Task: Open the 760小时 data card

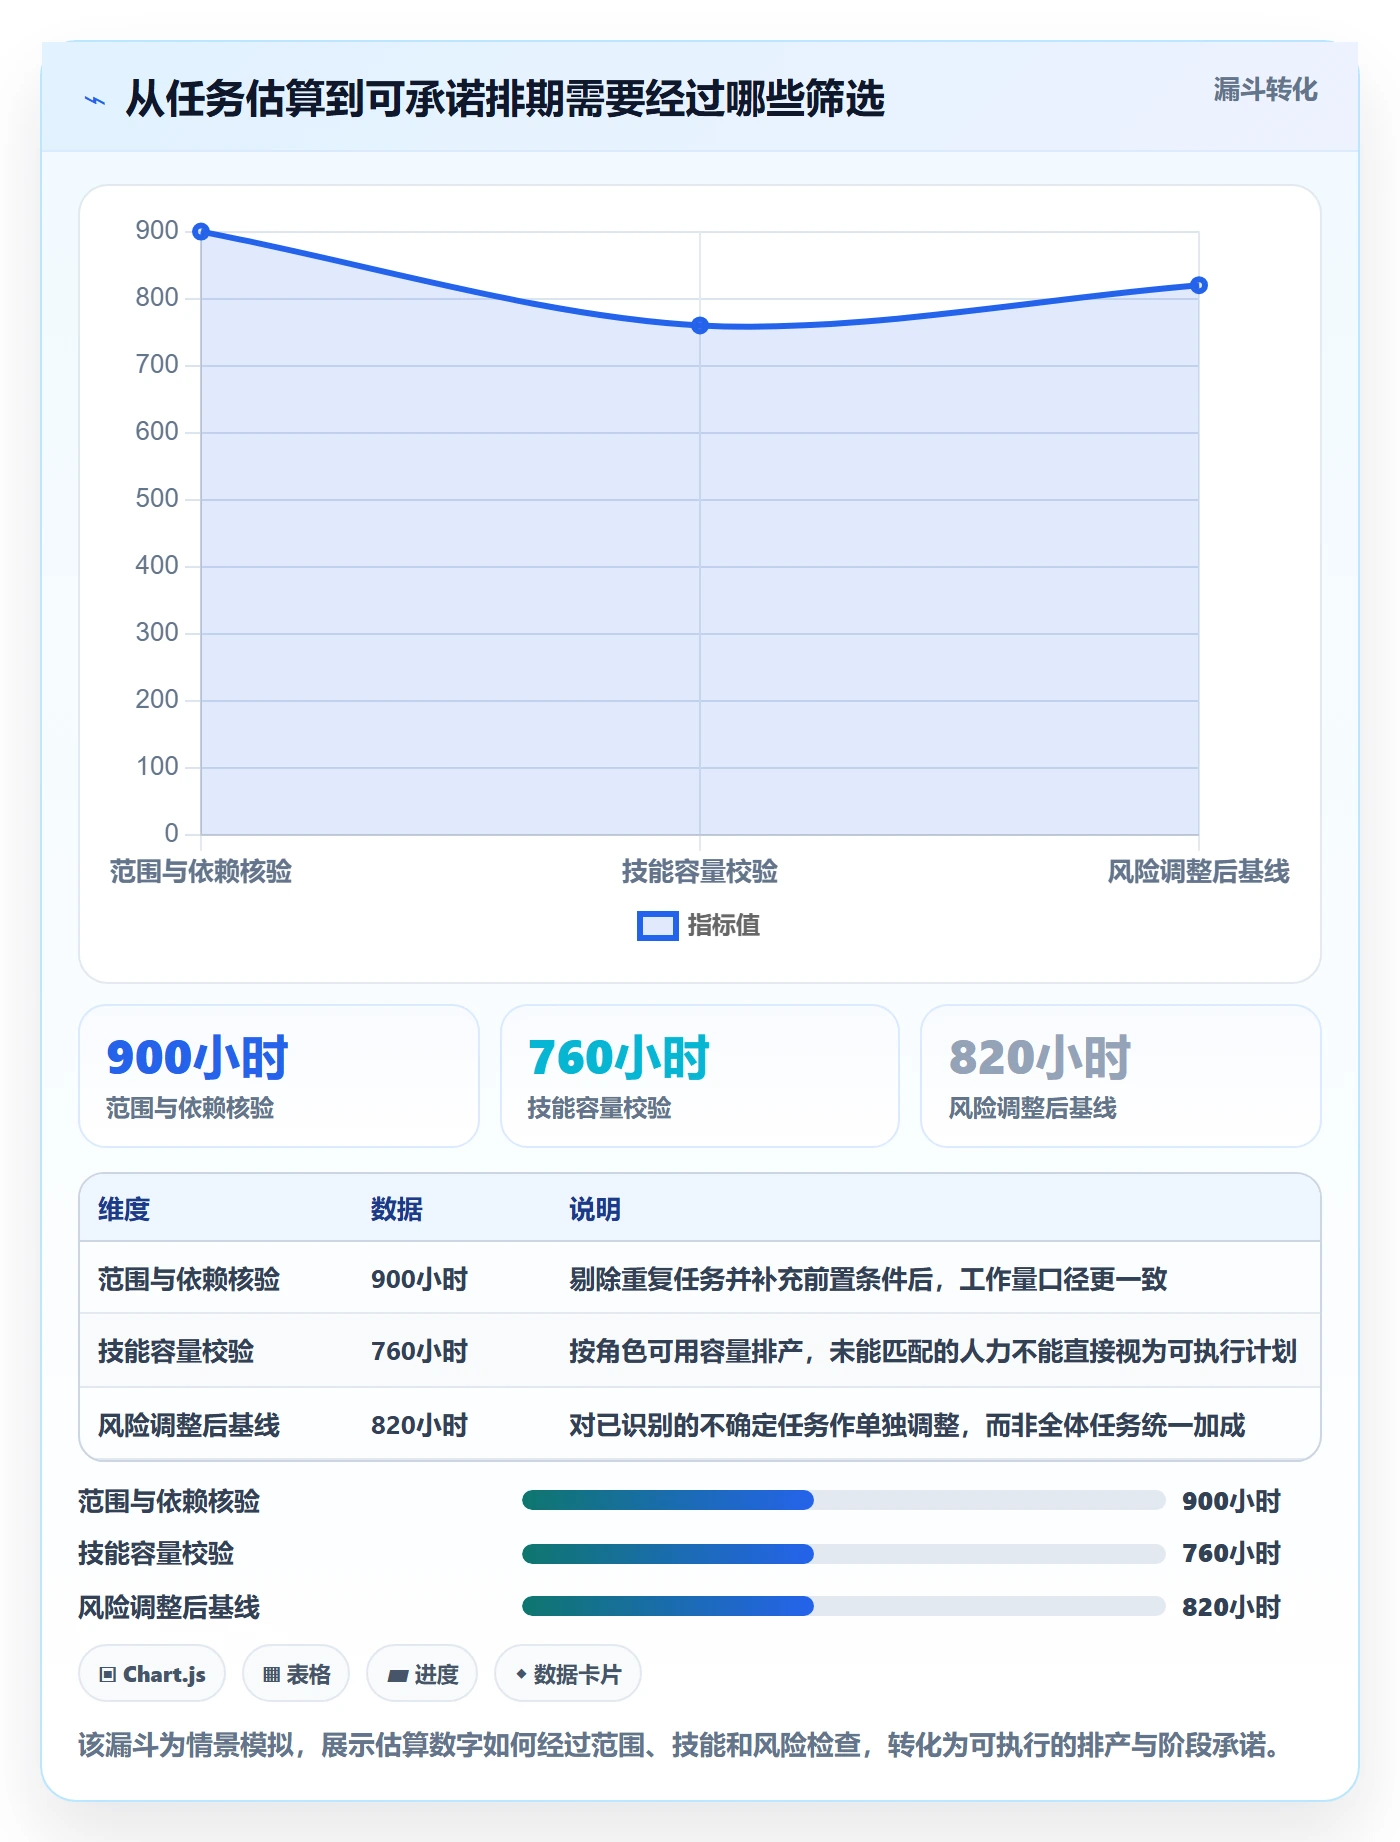Action: click(x=700, y=1076)
